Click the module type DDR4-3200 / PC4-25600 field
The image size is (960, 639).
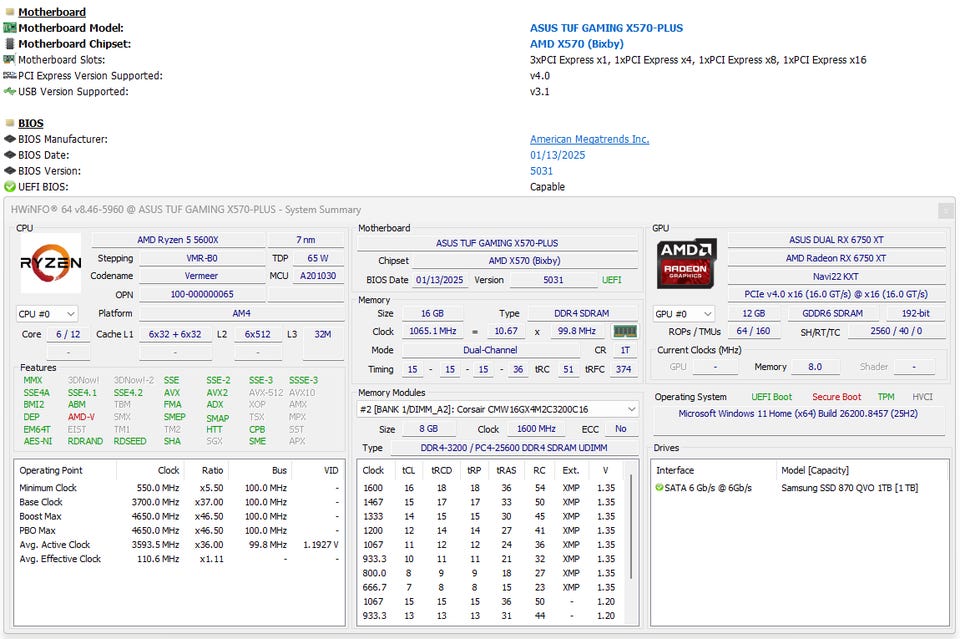(x=514, y=448)
